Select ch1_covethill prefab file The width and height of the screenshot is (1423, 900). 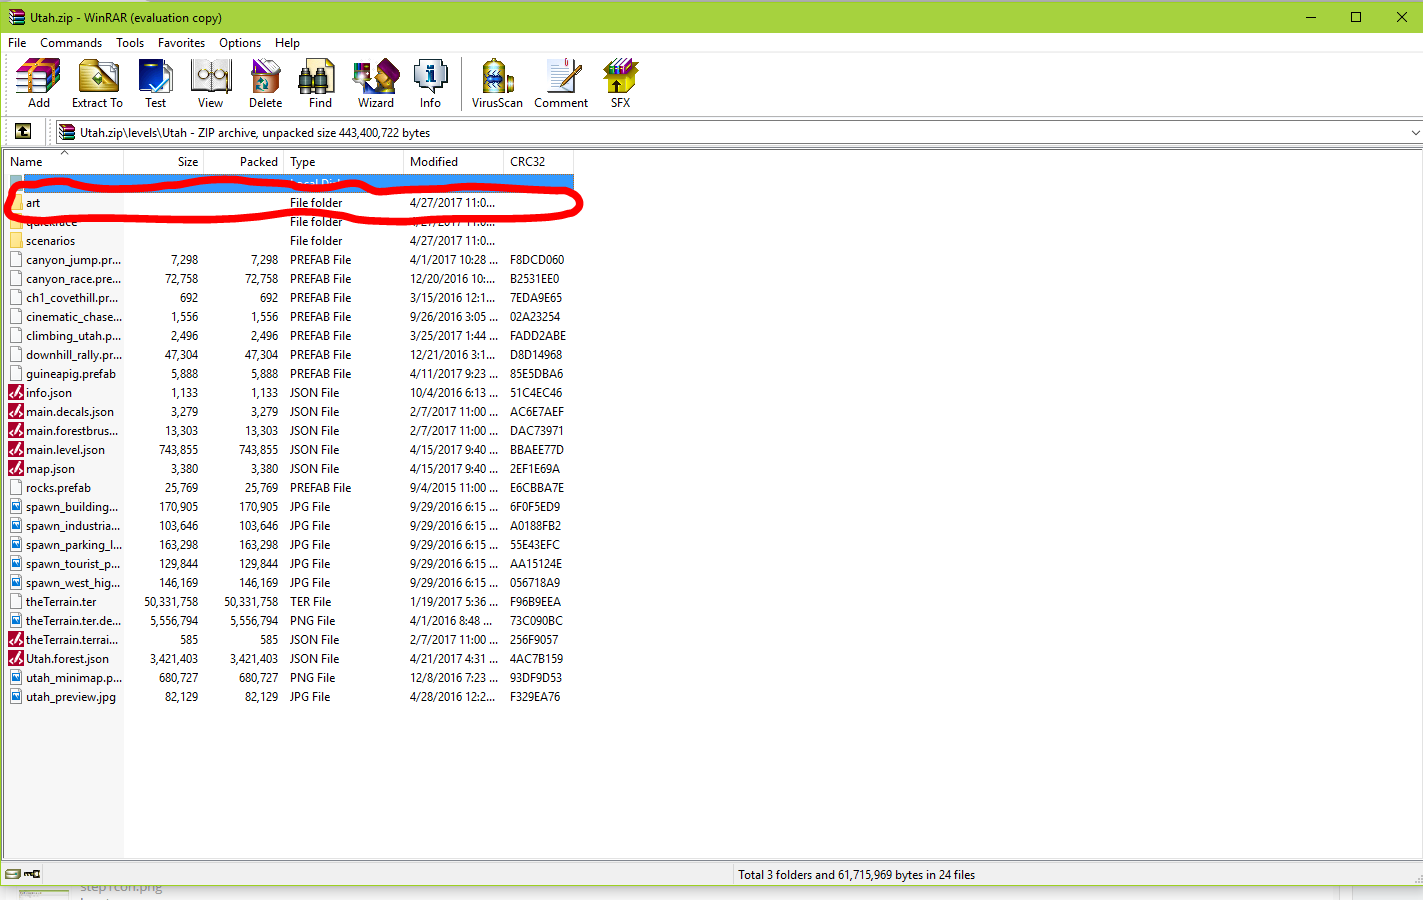point(290,298)
